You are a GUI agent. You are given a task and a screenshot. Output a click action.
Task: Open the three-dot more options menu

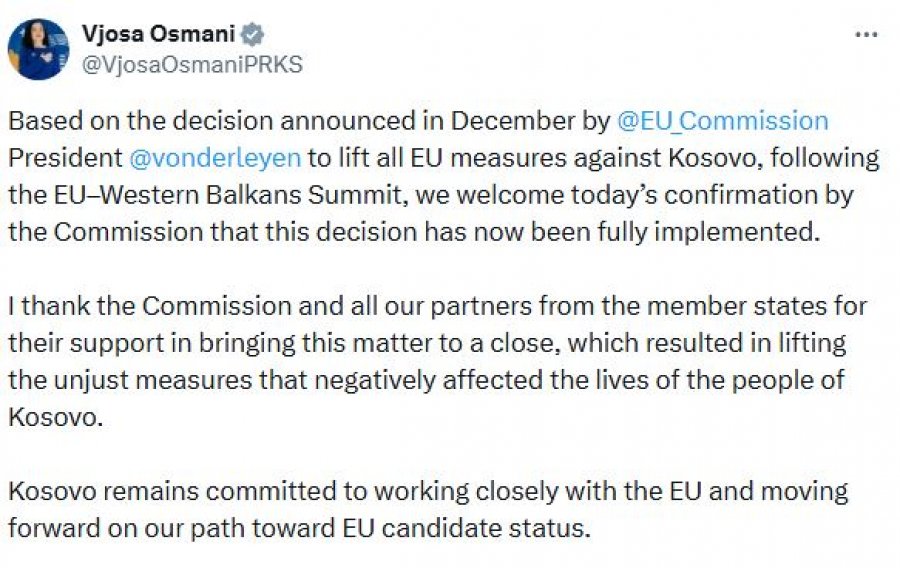866,35
